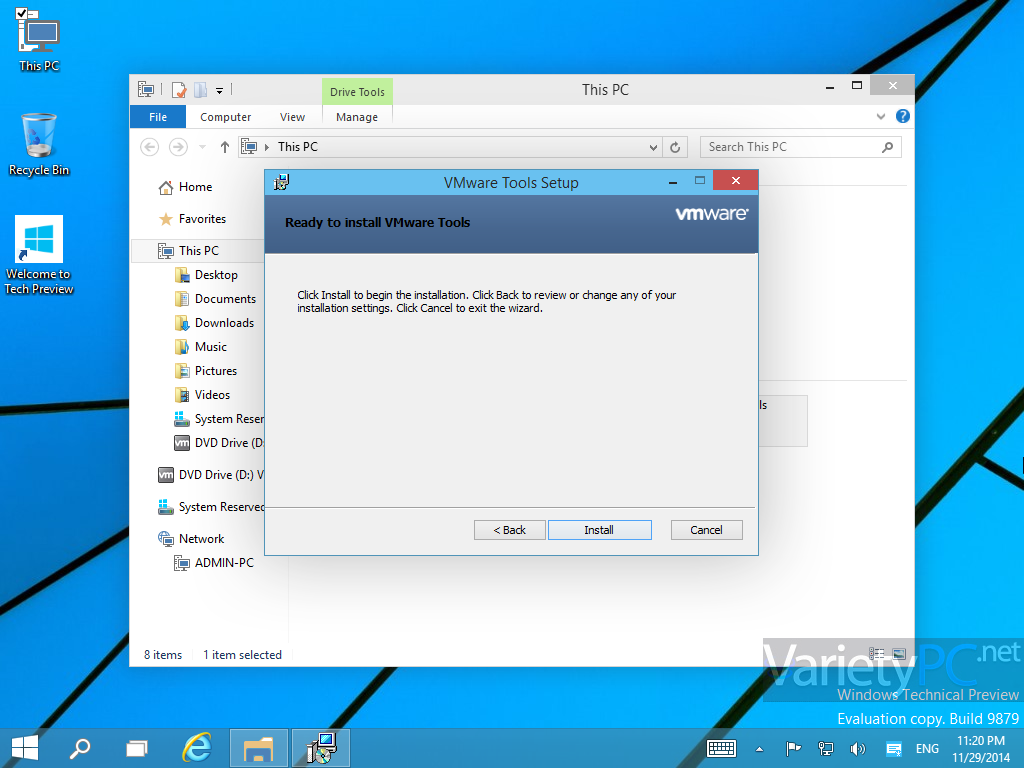The width and height of the screenshot is (1024, 768).
Task: Open Explorer Help question mark icon
Action: coord(903,116)
